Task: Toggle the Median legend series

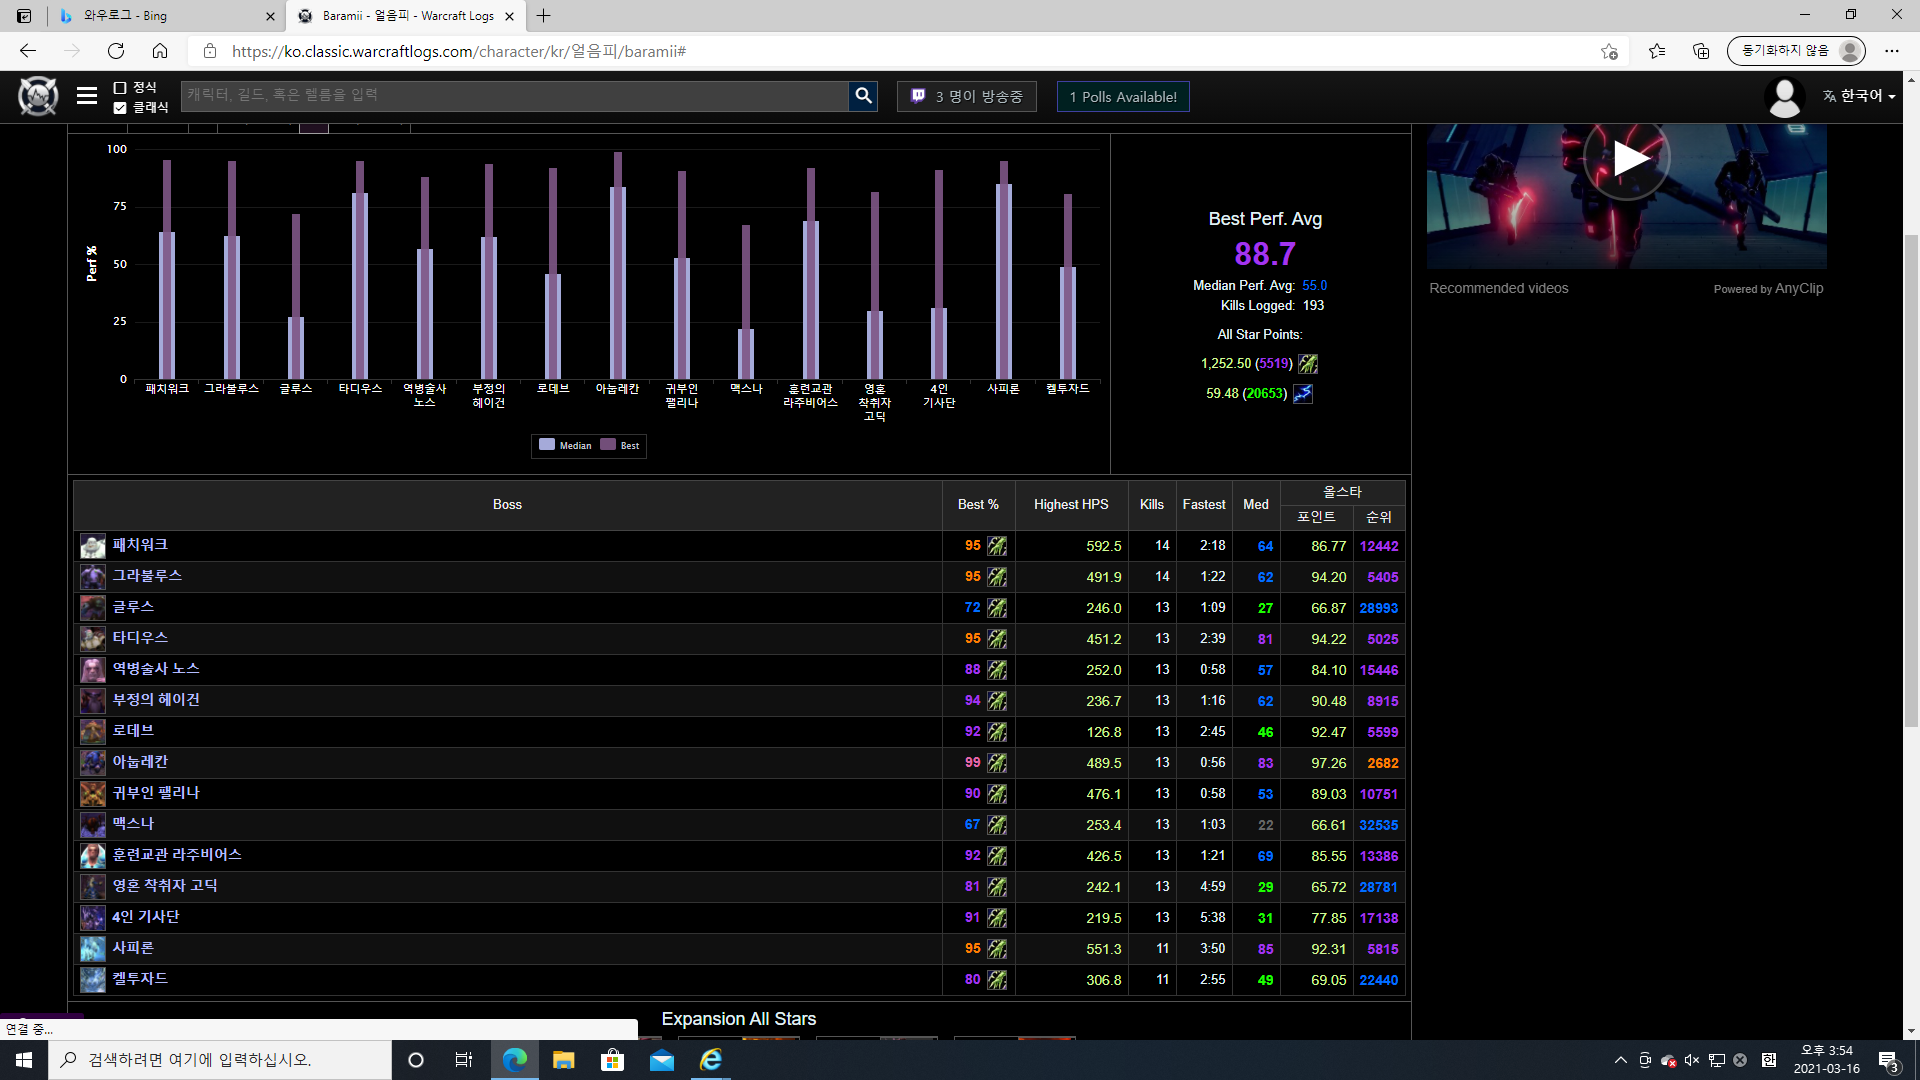Action: pyautogui.click(x=566, y=445)
